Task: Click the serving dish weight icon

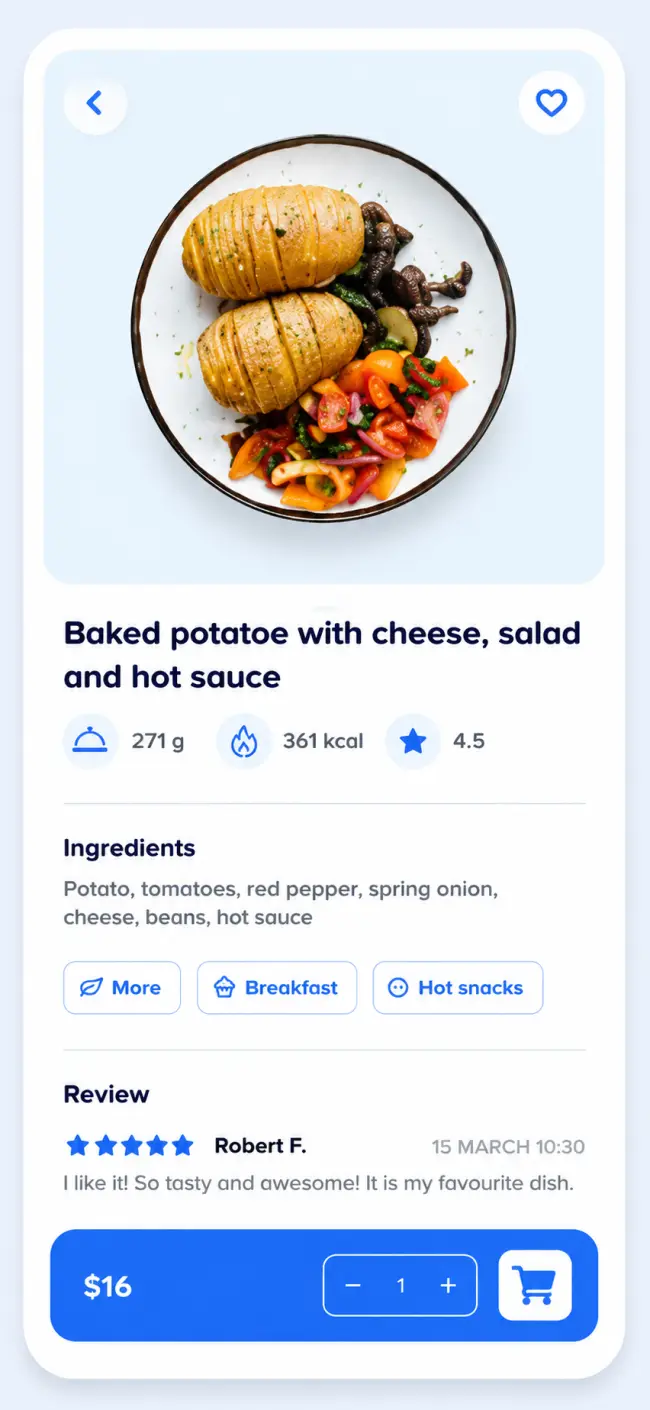Action: coord(90,741)
